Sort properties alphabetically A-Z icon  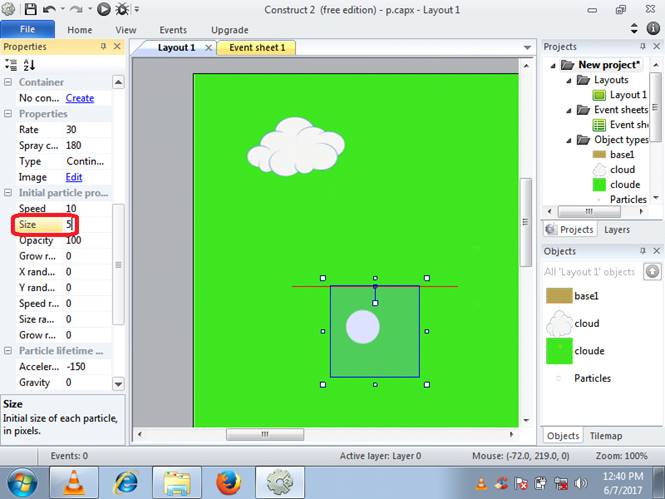coord(29,65)
